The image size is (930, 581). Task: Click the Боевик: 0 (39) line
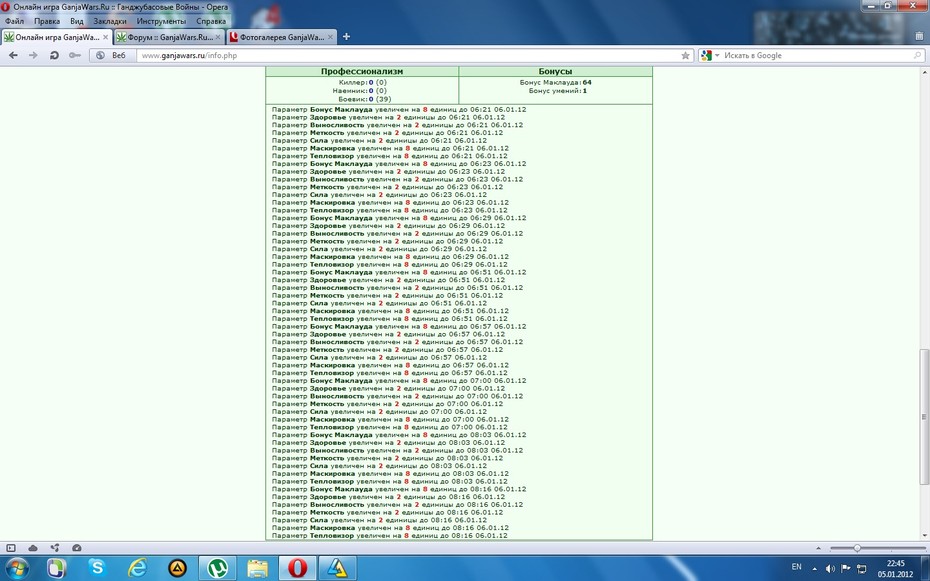pos(364,99)
